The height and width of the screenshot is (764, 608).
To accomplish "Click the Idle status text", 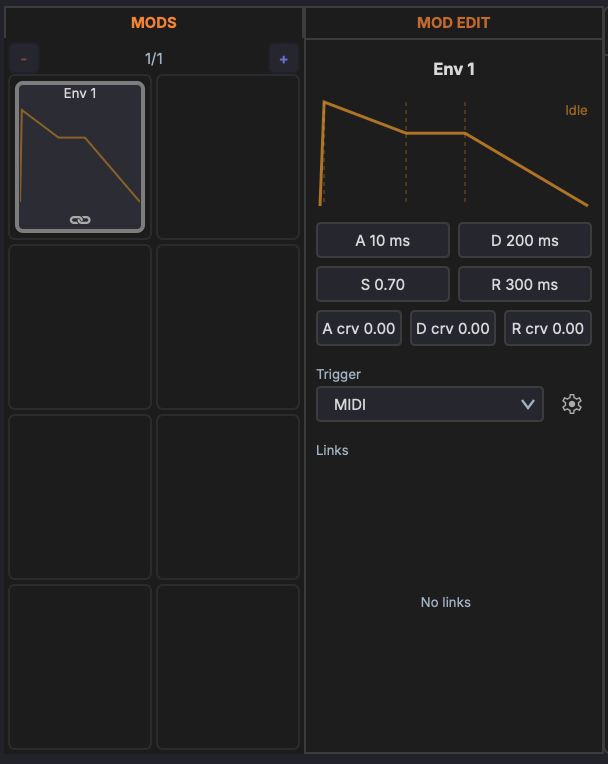I will [576, 111].
